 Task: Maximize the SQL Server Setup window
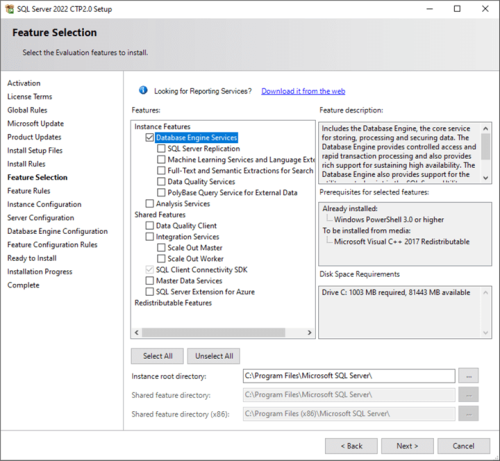click(457, 9)
